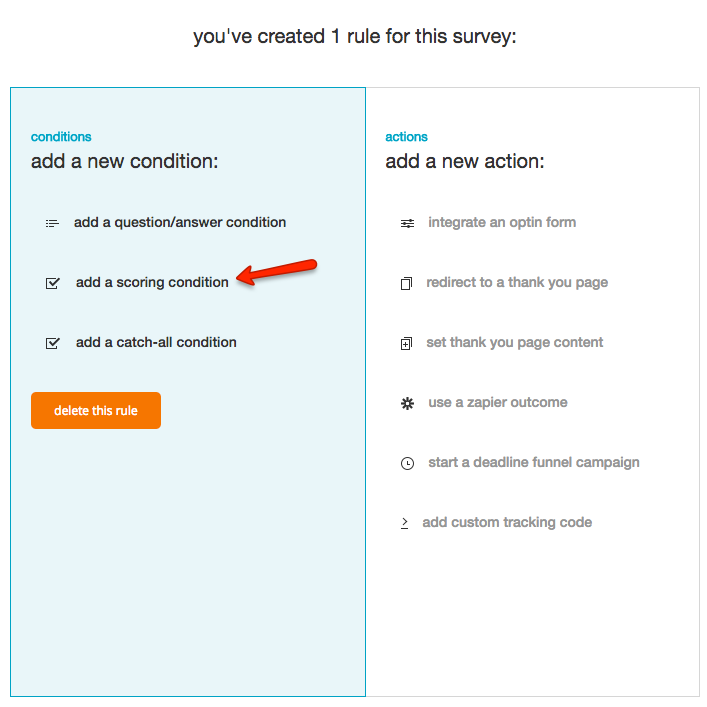Click the clock icon for deadline funnel
This screenshot has height=707, width=707.
407,463
